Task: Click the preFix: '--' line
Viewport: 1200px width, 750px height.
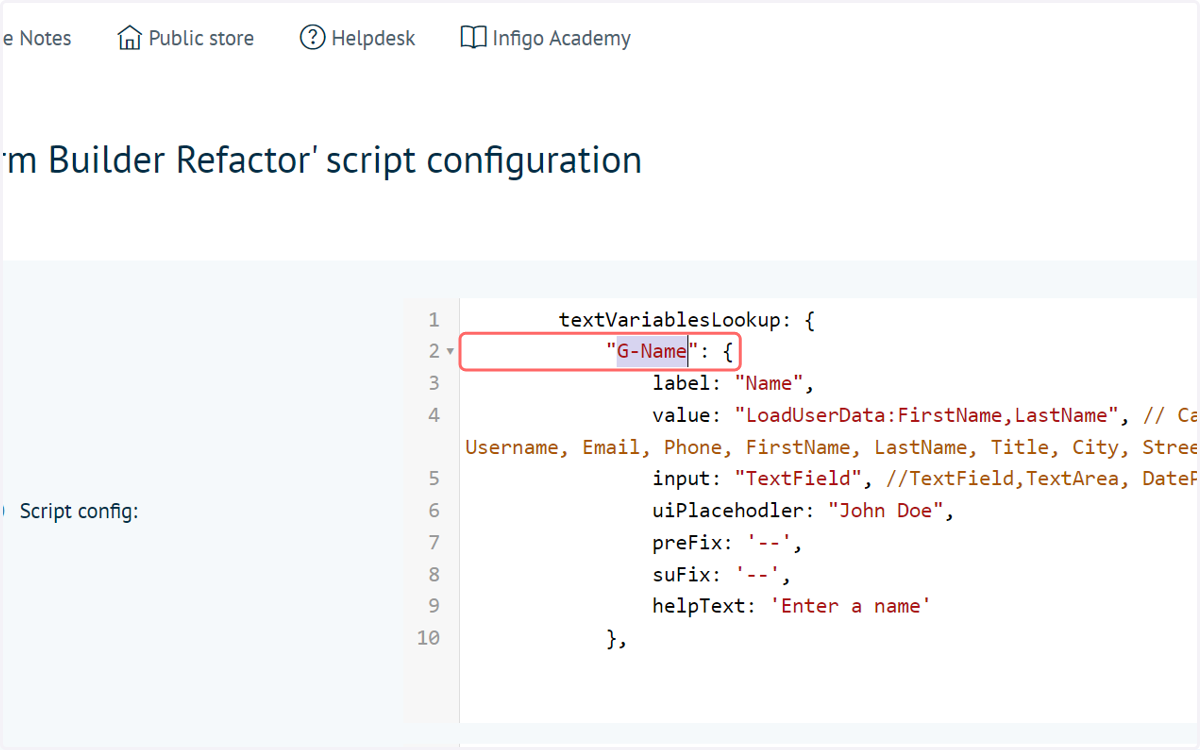Action: point(728,543)
